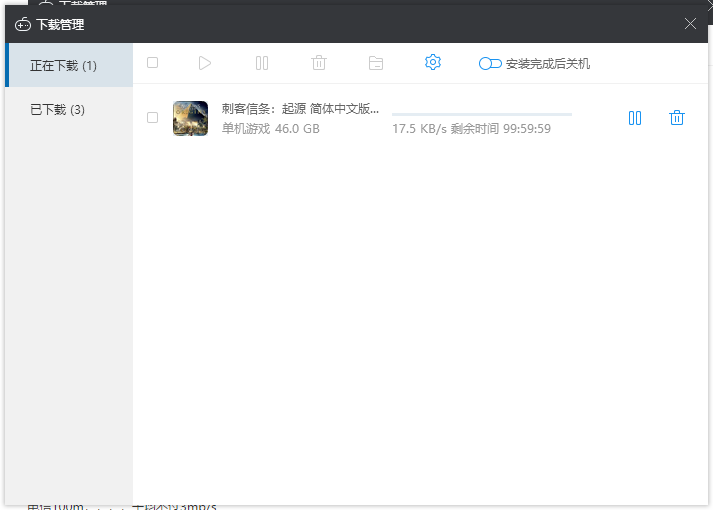Click the toolbar start download play icon

coord(205,63)
